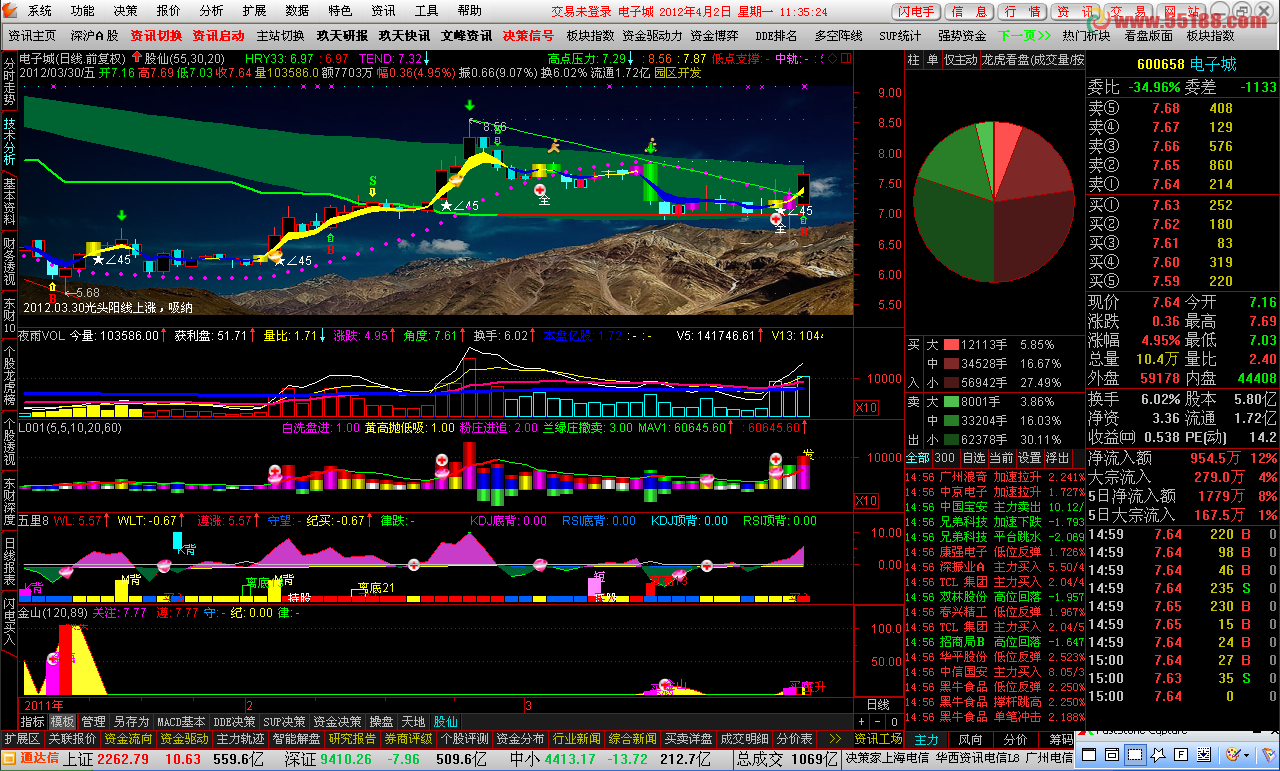This screenshot has width=1280, height=771.
Task: Click the 买① 7.63 order row
Action: [1182, 205]
